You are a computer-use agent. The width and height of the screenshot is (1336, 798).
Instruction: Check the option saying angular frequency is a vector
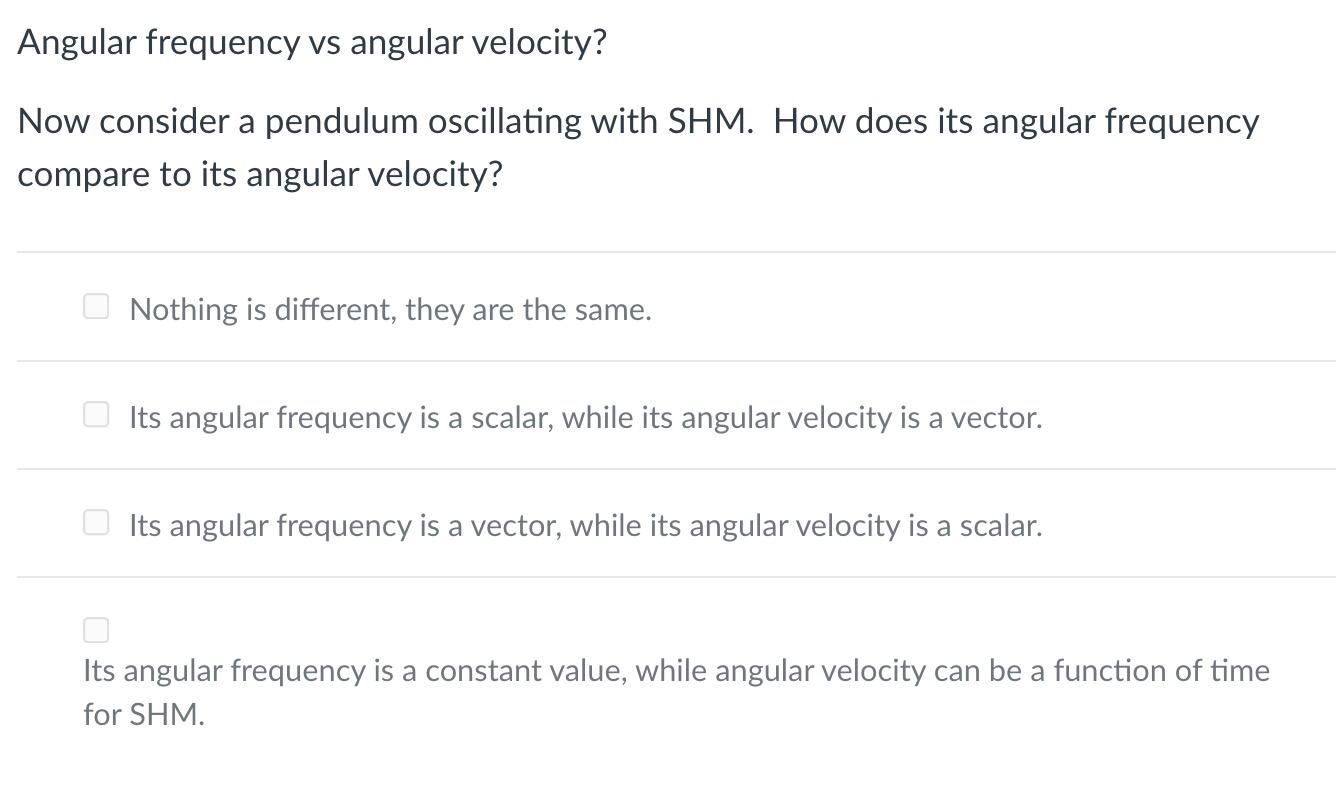[96, 522]
